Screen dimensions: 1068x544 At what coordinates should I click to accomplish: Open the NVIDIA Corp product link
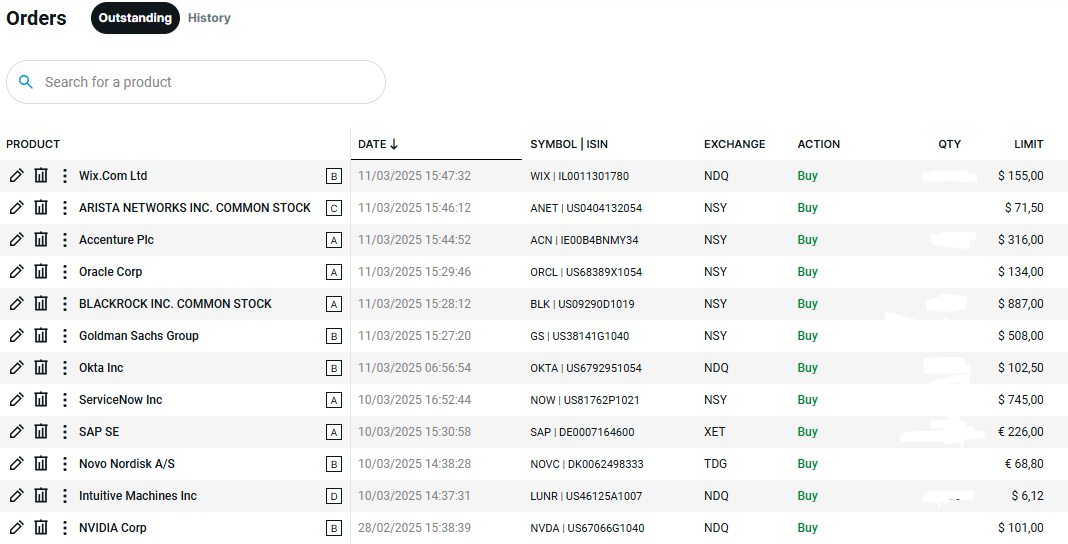[113, 528]
